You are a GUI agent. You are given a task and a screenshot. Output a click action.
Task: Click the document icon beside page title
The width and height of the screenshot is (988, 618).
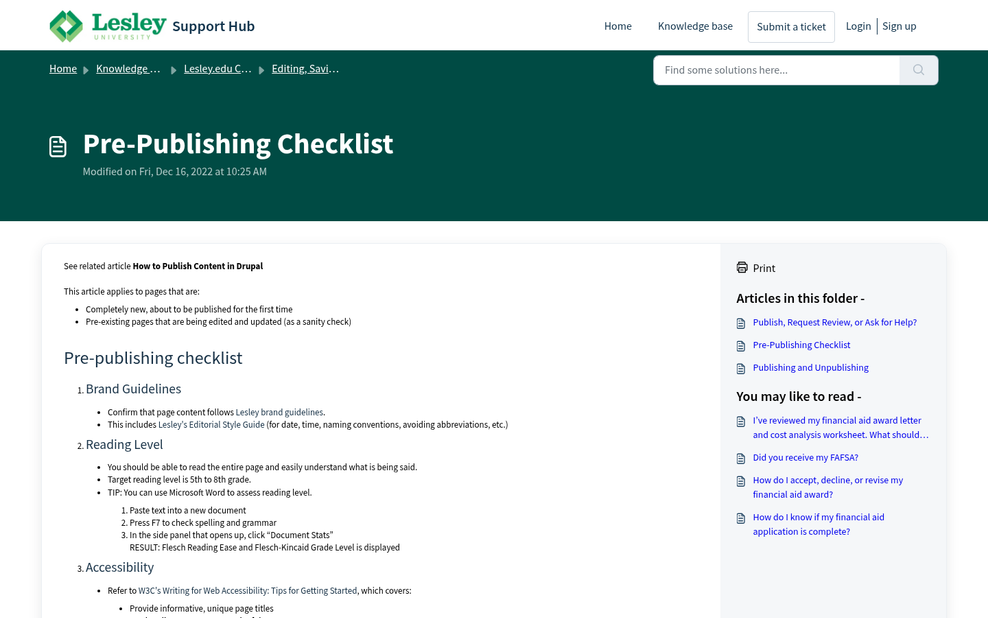tap(58, 146)
